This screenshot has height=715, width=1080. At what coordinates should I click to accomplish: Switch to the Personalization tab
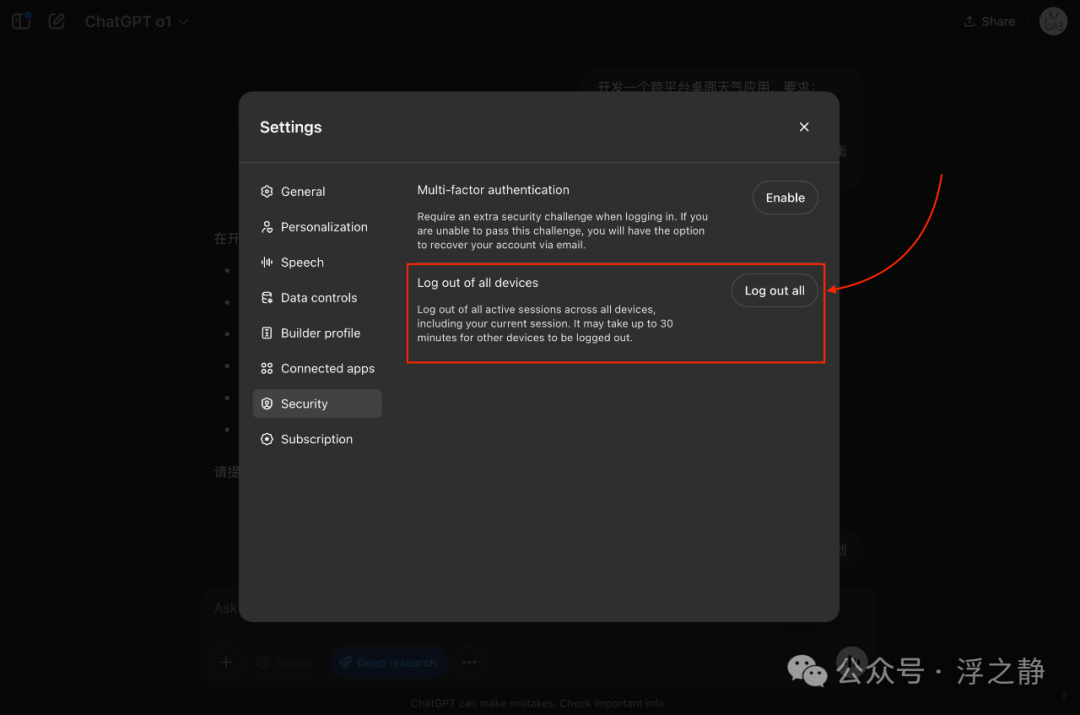pos(317,227)
